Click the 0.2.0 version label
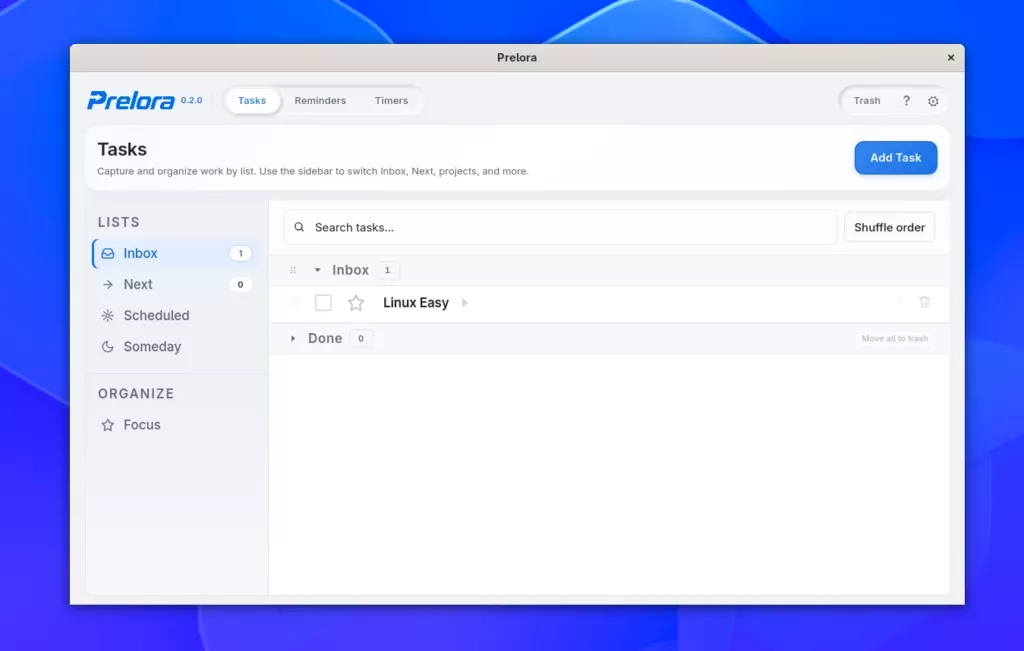1024x651 pixels. [191, 101]
